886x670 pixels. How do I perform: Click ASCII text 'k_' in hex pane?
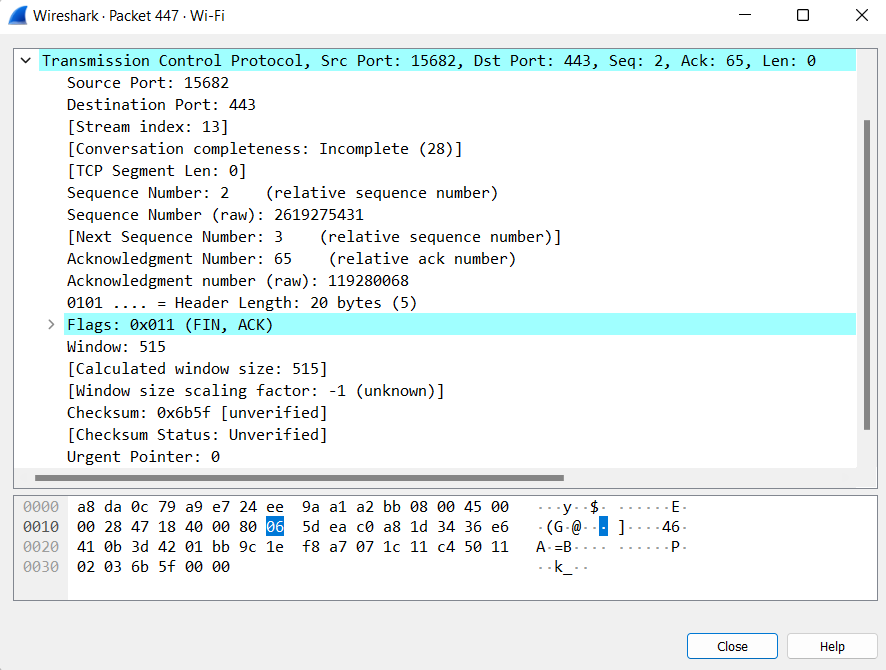coord(563,567)
